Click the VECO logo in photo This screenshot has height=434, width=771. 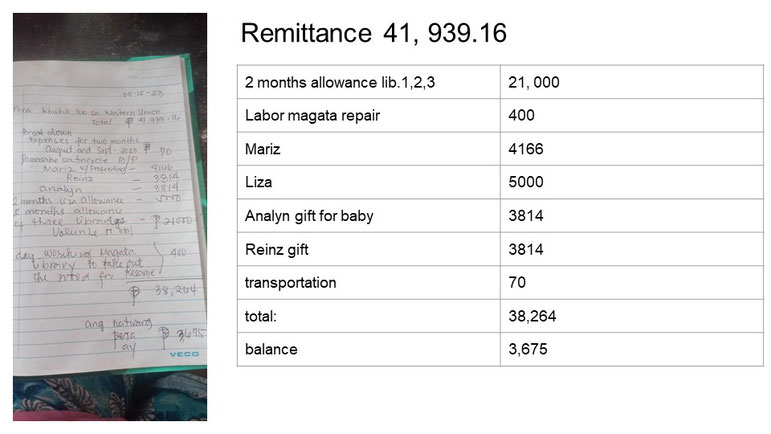tap(184, 354)
